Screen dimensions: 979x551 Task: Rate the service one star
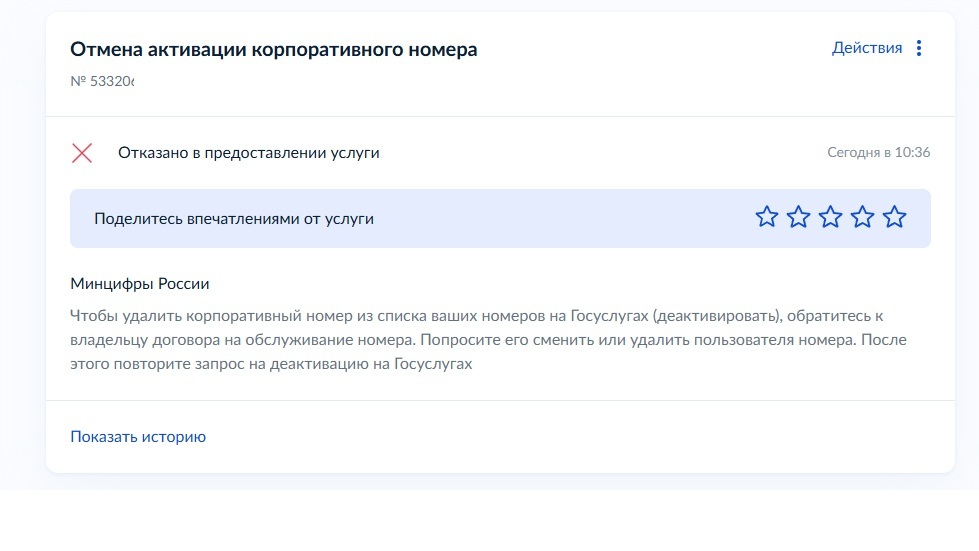pyautogui.click(x=766, y=217)
